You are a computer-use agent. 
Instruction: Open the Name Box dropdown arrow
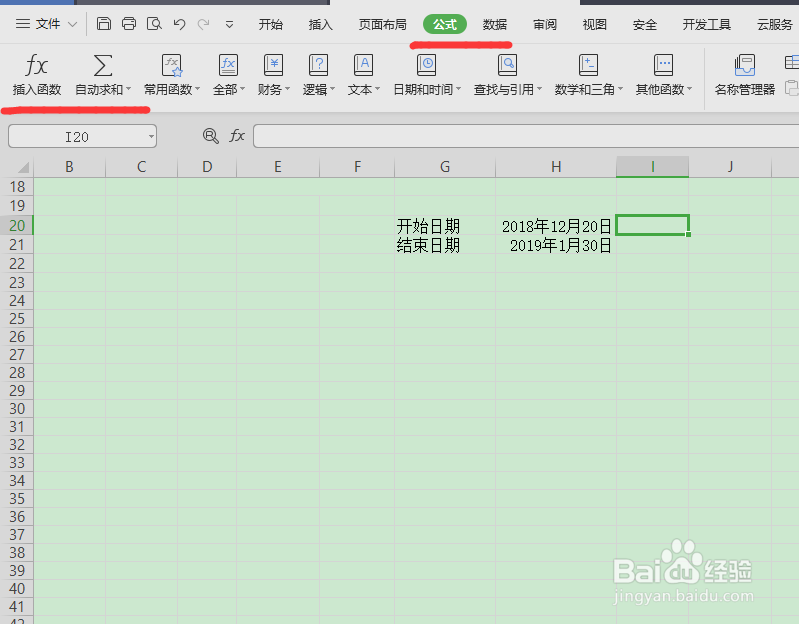pos(151,137)
